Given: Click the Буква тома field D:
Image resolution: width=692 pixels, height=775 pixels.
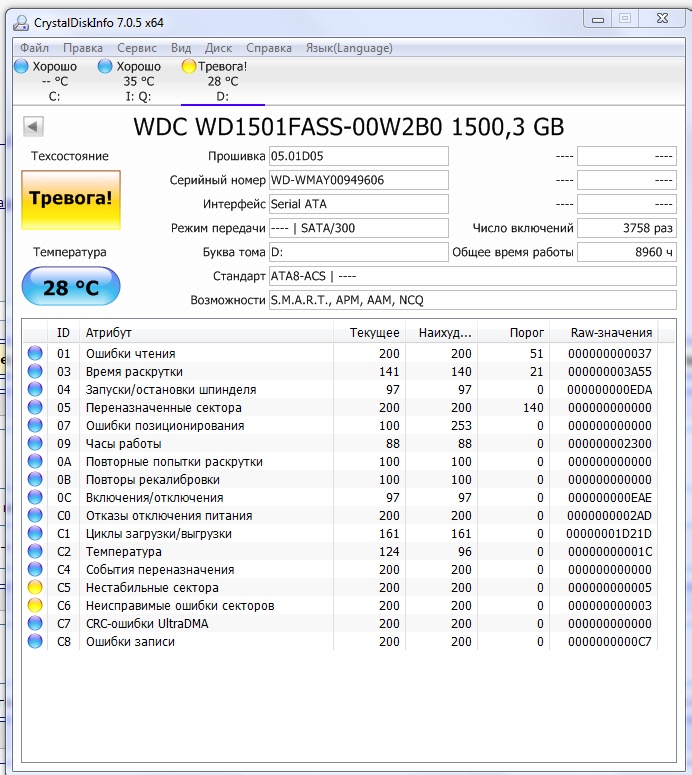Looking at the screenshot, I should click(359, 252).
